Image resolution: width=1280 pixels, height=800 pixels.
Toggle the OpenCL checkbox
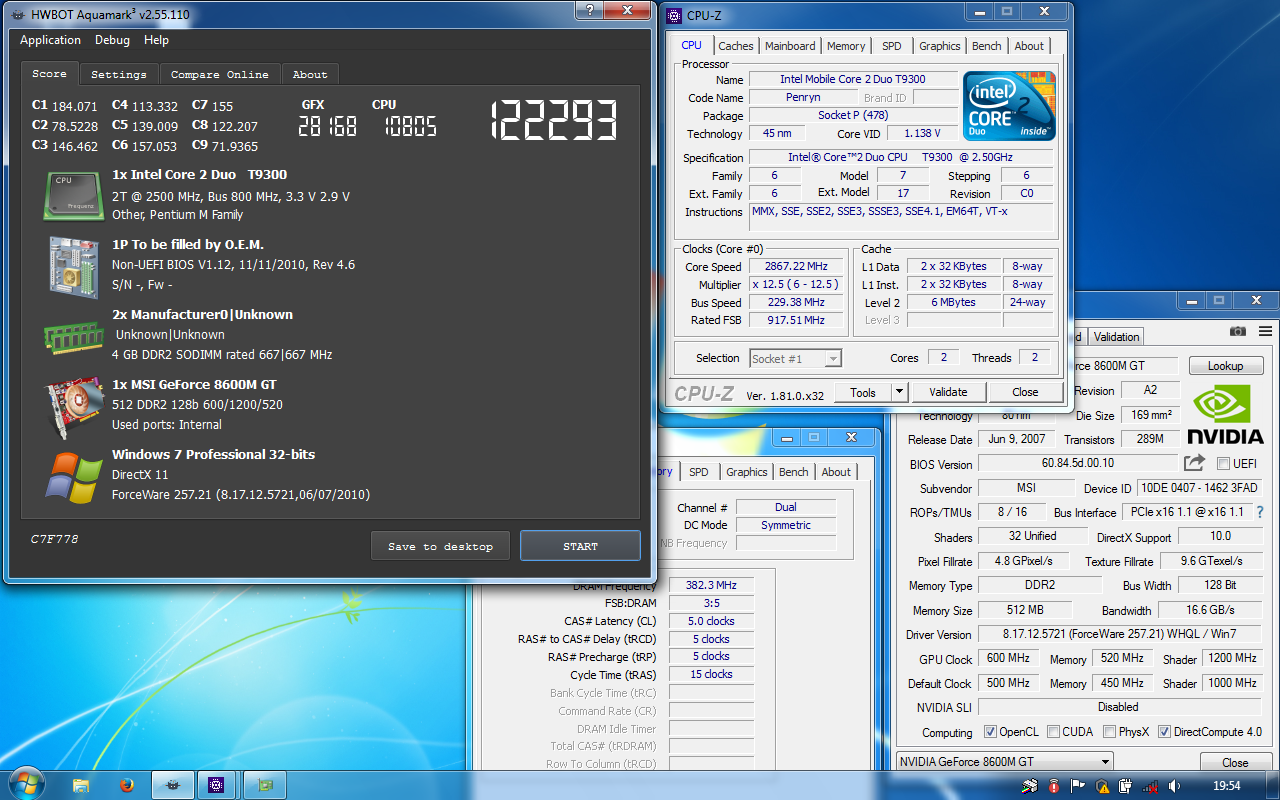point(990,732)
